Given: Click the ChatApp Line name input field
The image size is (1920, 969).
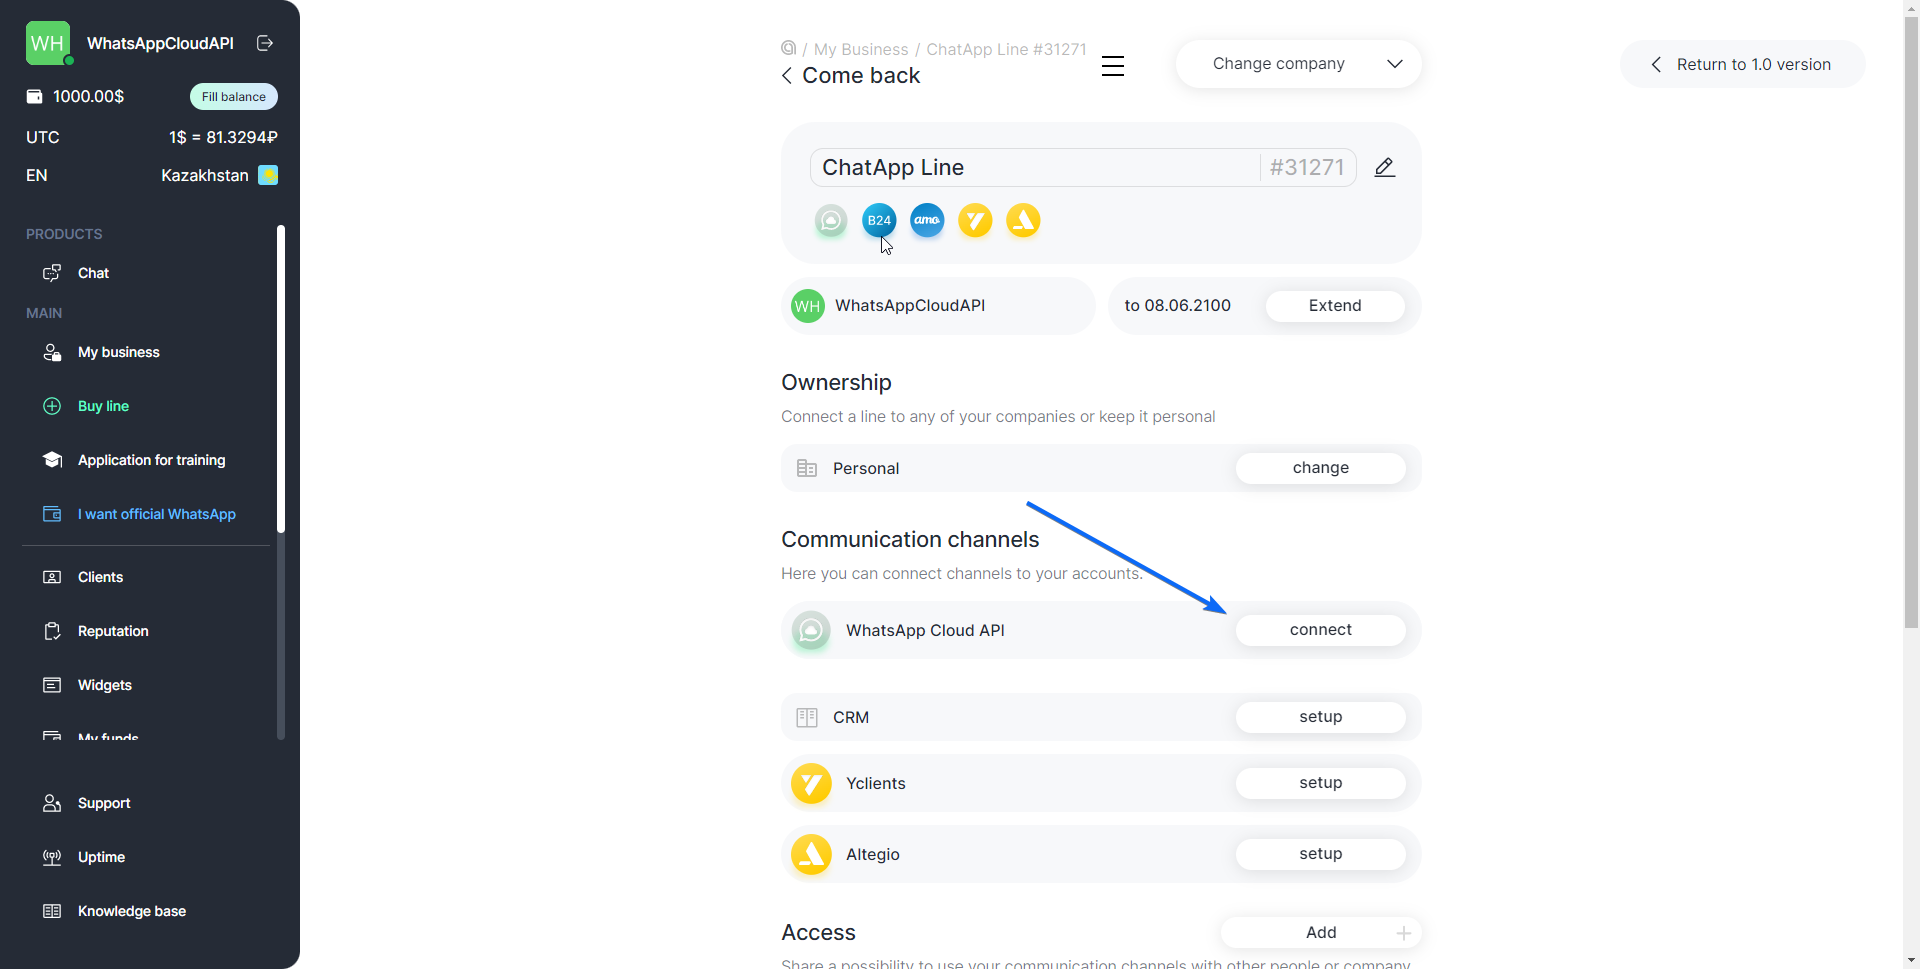Looking at the screenshot, I should pyautogui.click(x=1030, y=167).
